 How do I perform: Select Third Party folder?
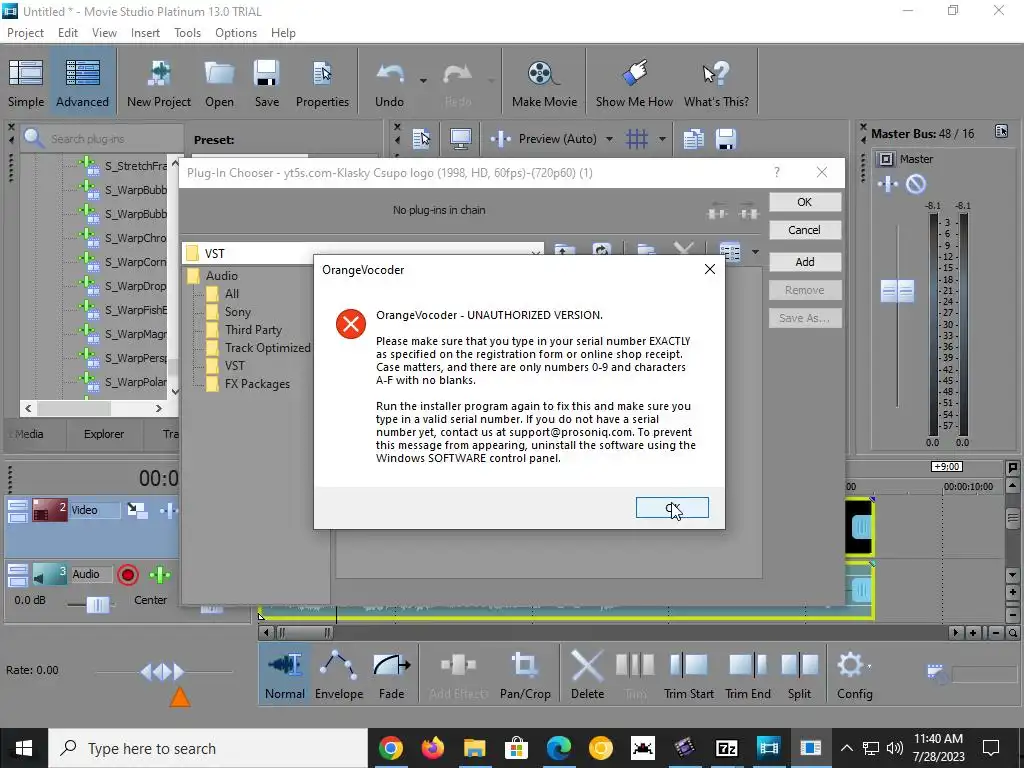tap(253, 330)
